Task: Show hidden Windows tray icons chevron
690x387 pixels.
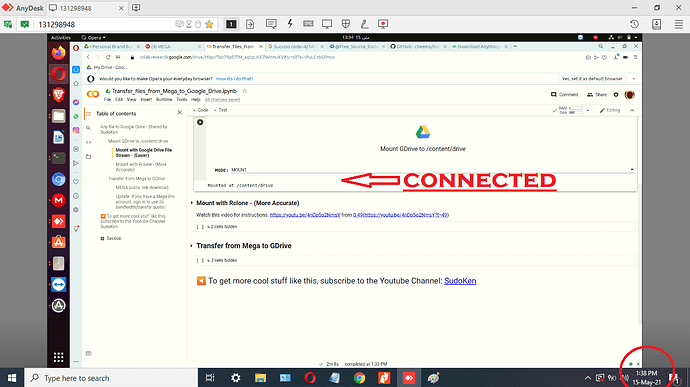Action: [587, 378]
